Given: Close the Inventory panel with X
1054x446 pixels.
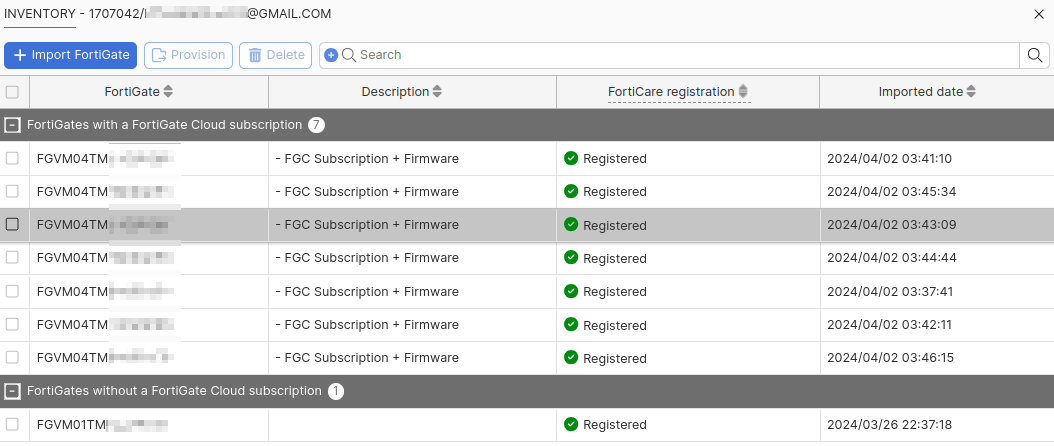Looking at the screenshot, I should click(x=1039, y=14).
